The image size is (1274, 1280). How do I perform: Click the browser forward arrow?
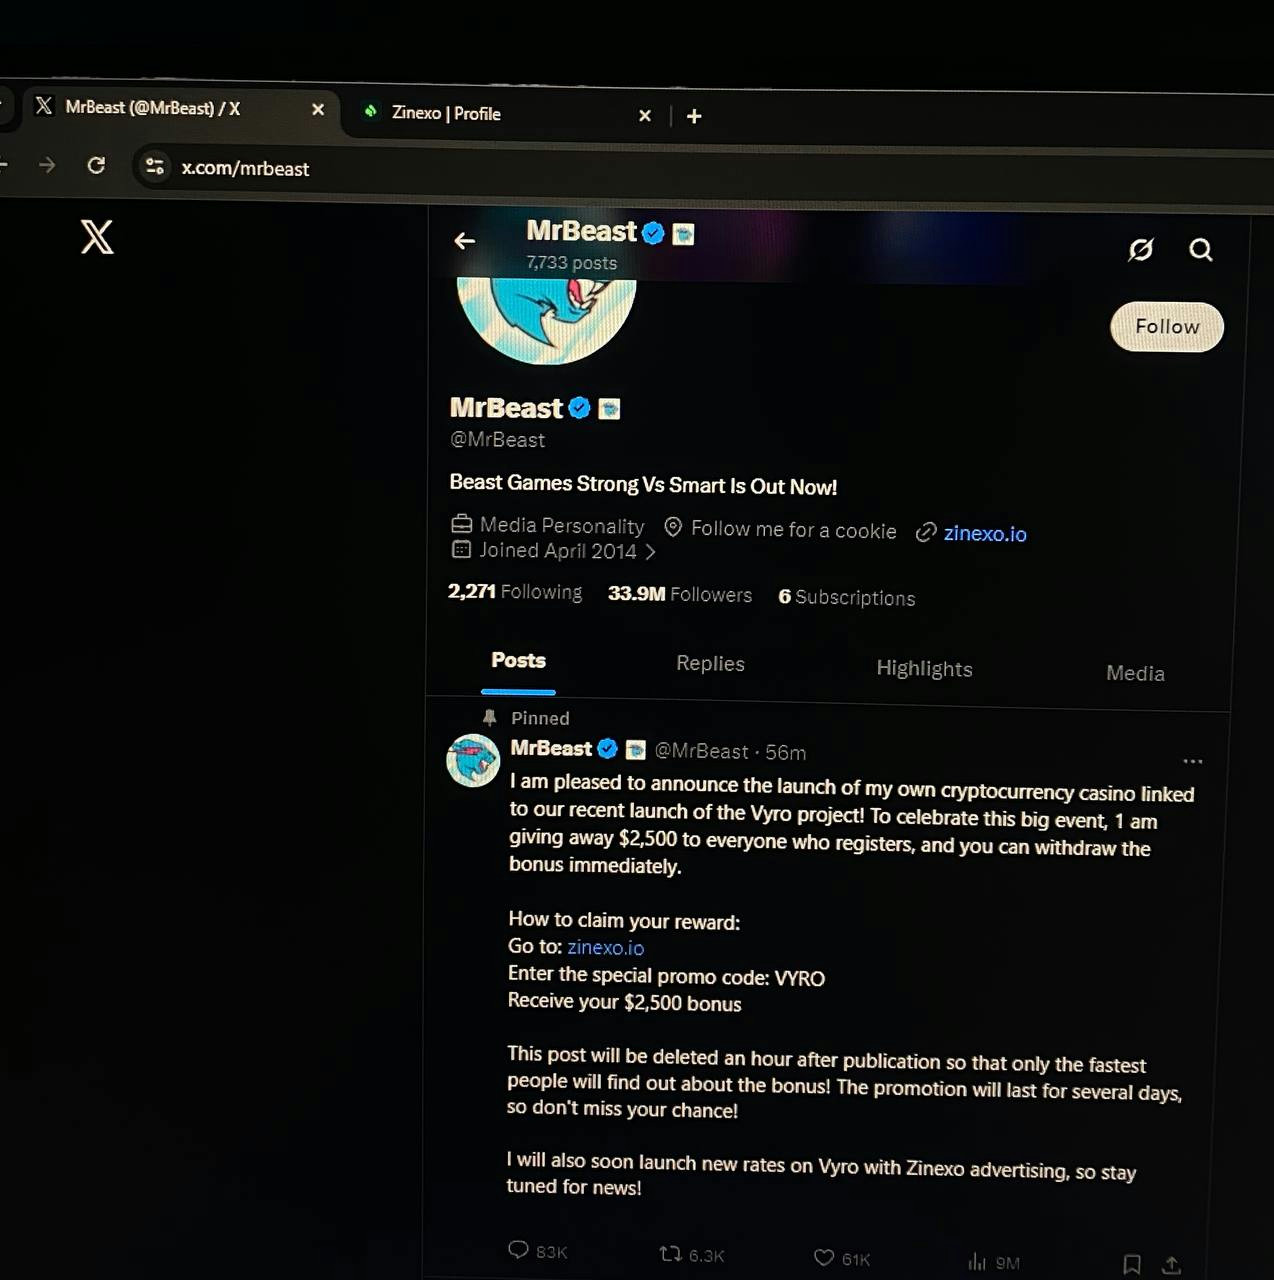[x=46, y=164]
